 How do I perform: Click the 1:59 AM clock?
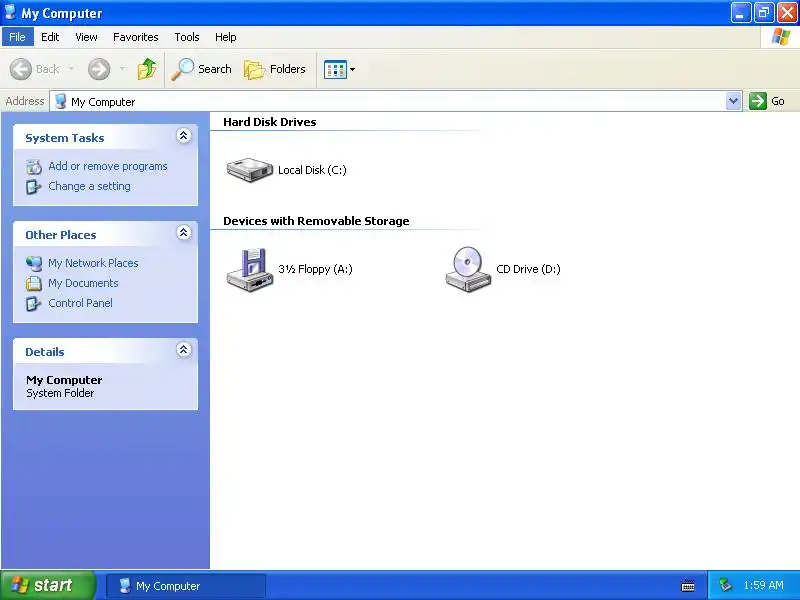[x=763, y=585]
